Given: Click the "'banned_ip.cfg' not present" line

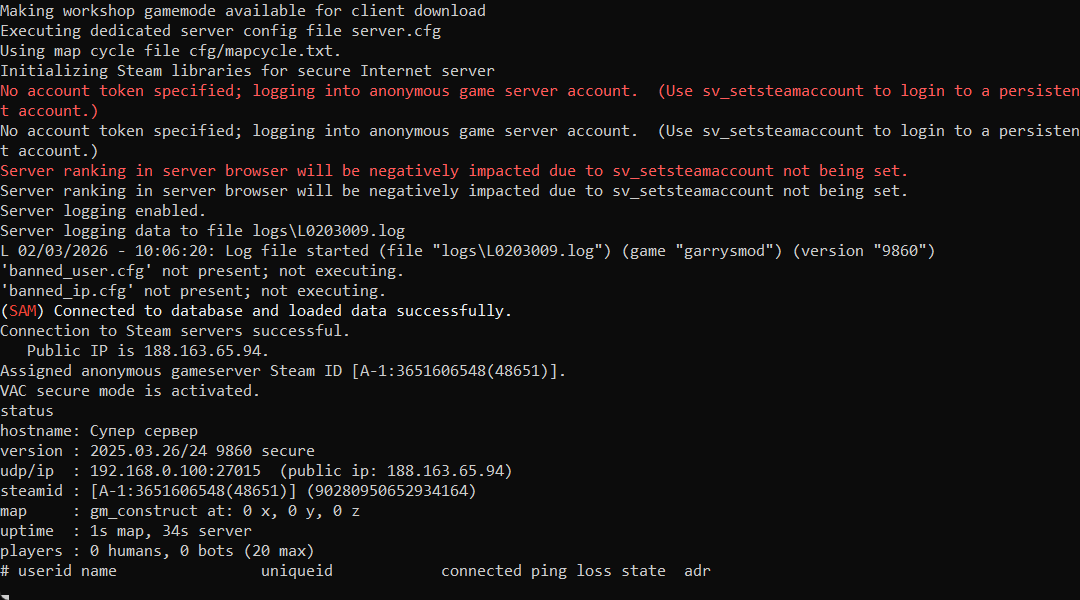Looking at the screenshot, I should (x=193, y=291).
